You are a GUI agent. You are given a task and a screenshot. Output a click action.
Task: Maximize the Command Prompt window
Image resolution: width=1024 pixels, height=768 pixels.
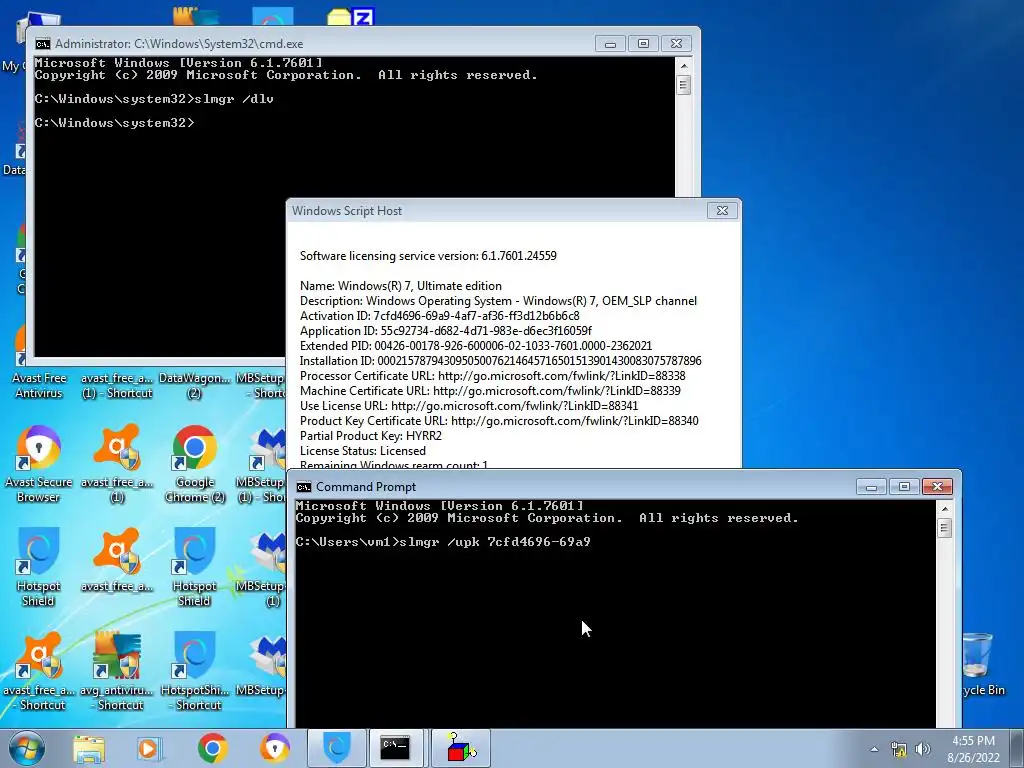pos(904,487)
